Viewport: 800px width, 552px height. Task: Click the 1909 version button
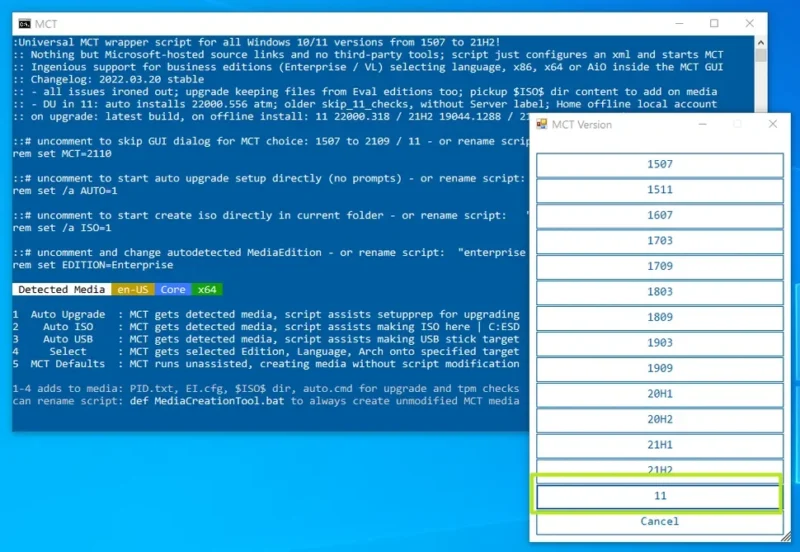tap(659, 369)
